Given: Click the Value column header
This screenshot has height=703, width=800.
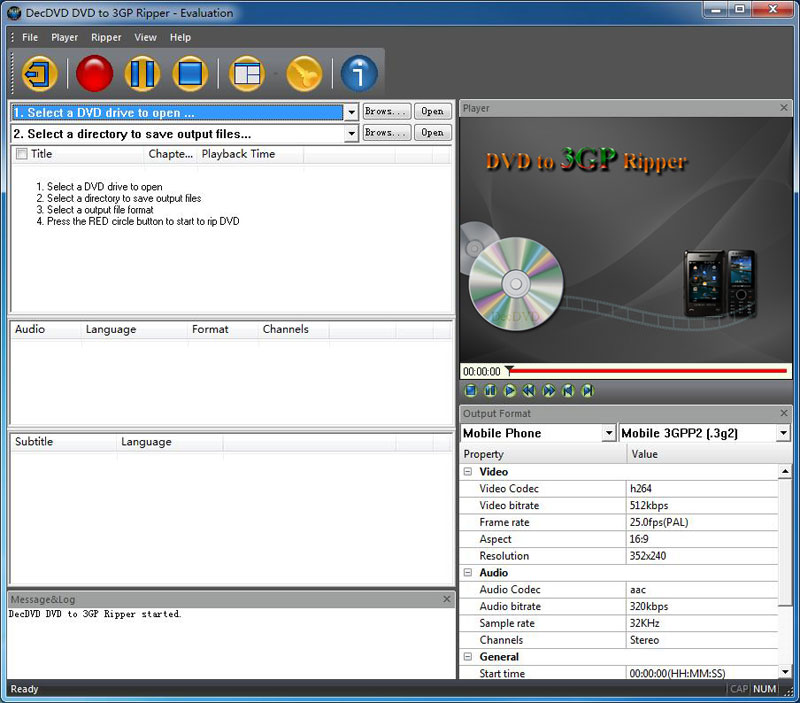Looking at the screenshot, I should pos(709,454).
